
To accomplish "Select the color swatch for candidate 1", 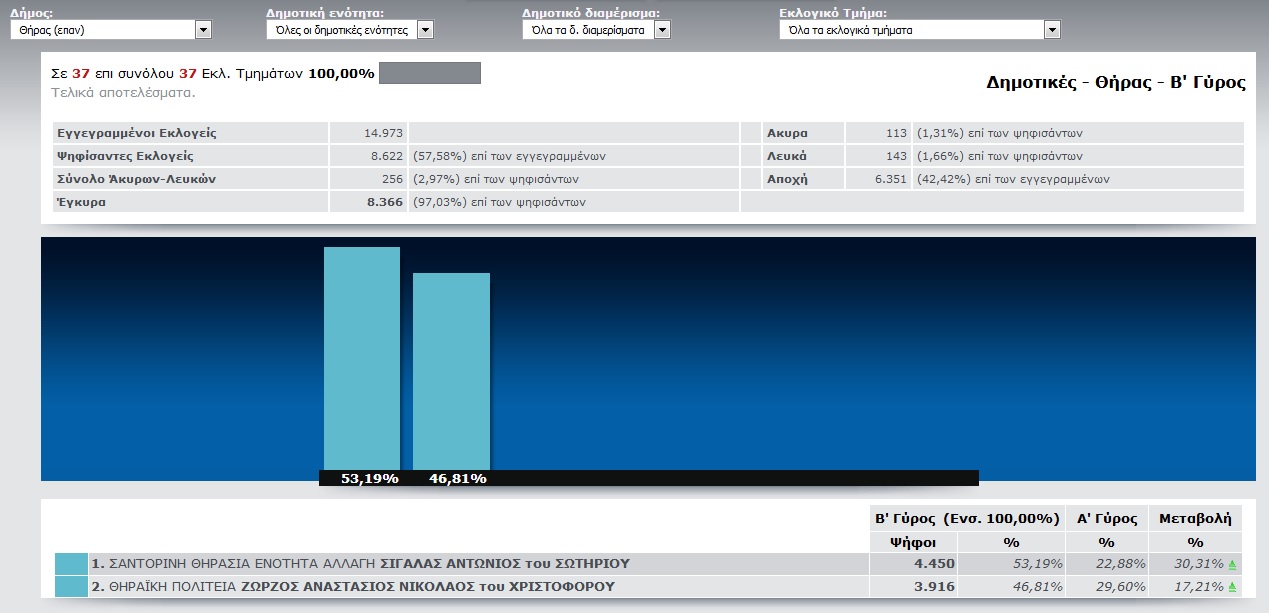I will [x=71, y=564].
